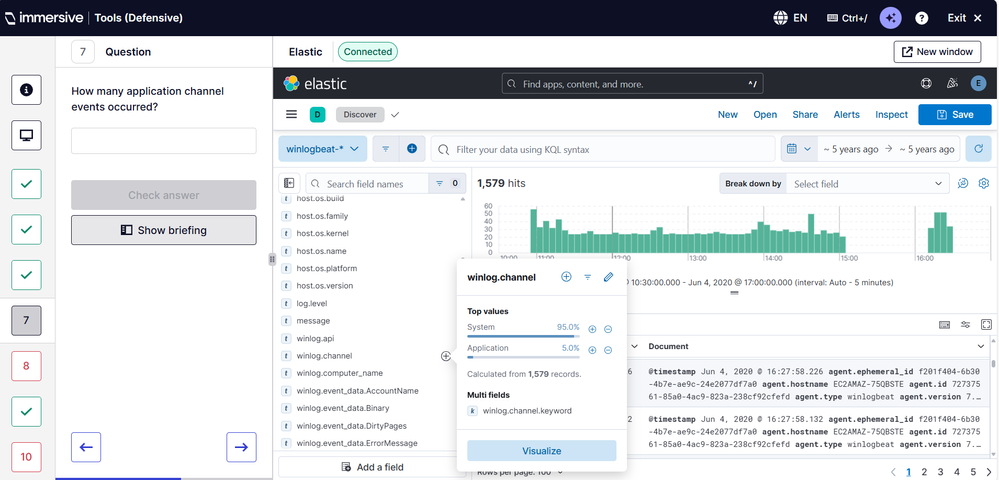Open the Inspect menu item

(891, 115)
